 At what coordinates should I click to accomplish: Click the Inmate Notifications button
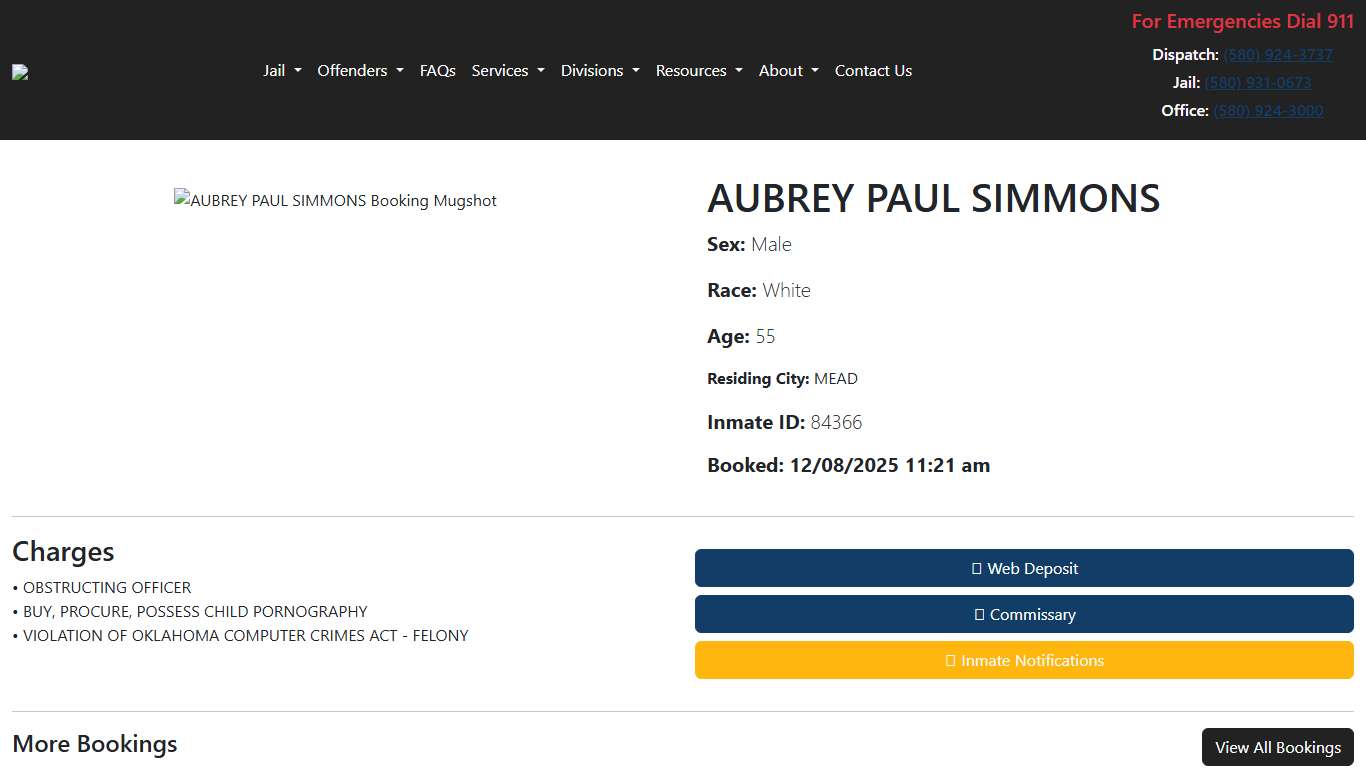(1023, 660)
